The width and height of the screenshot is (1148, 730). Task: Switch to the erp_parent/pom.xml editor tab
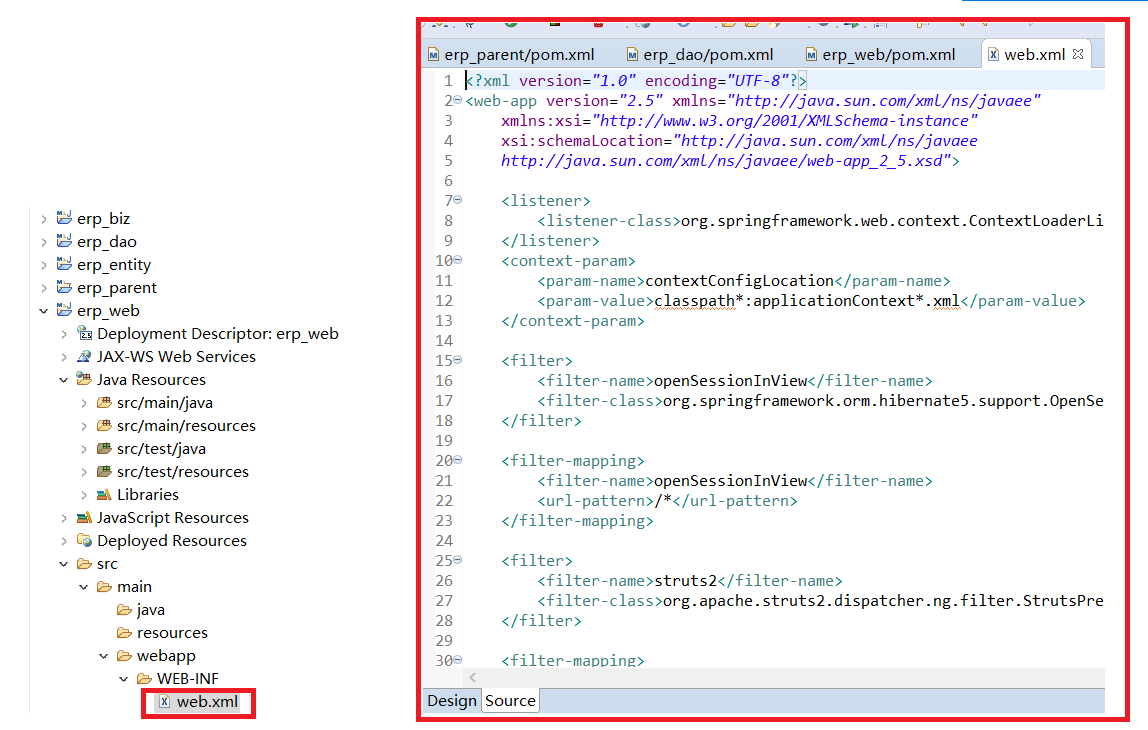click(511, 55)
